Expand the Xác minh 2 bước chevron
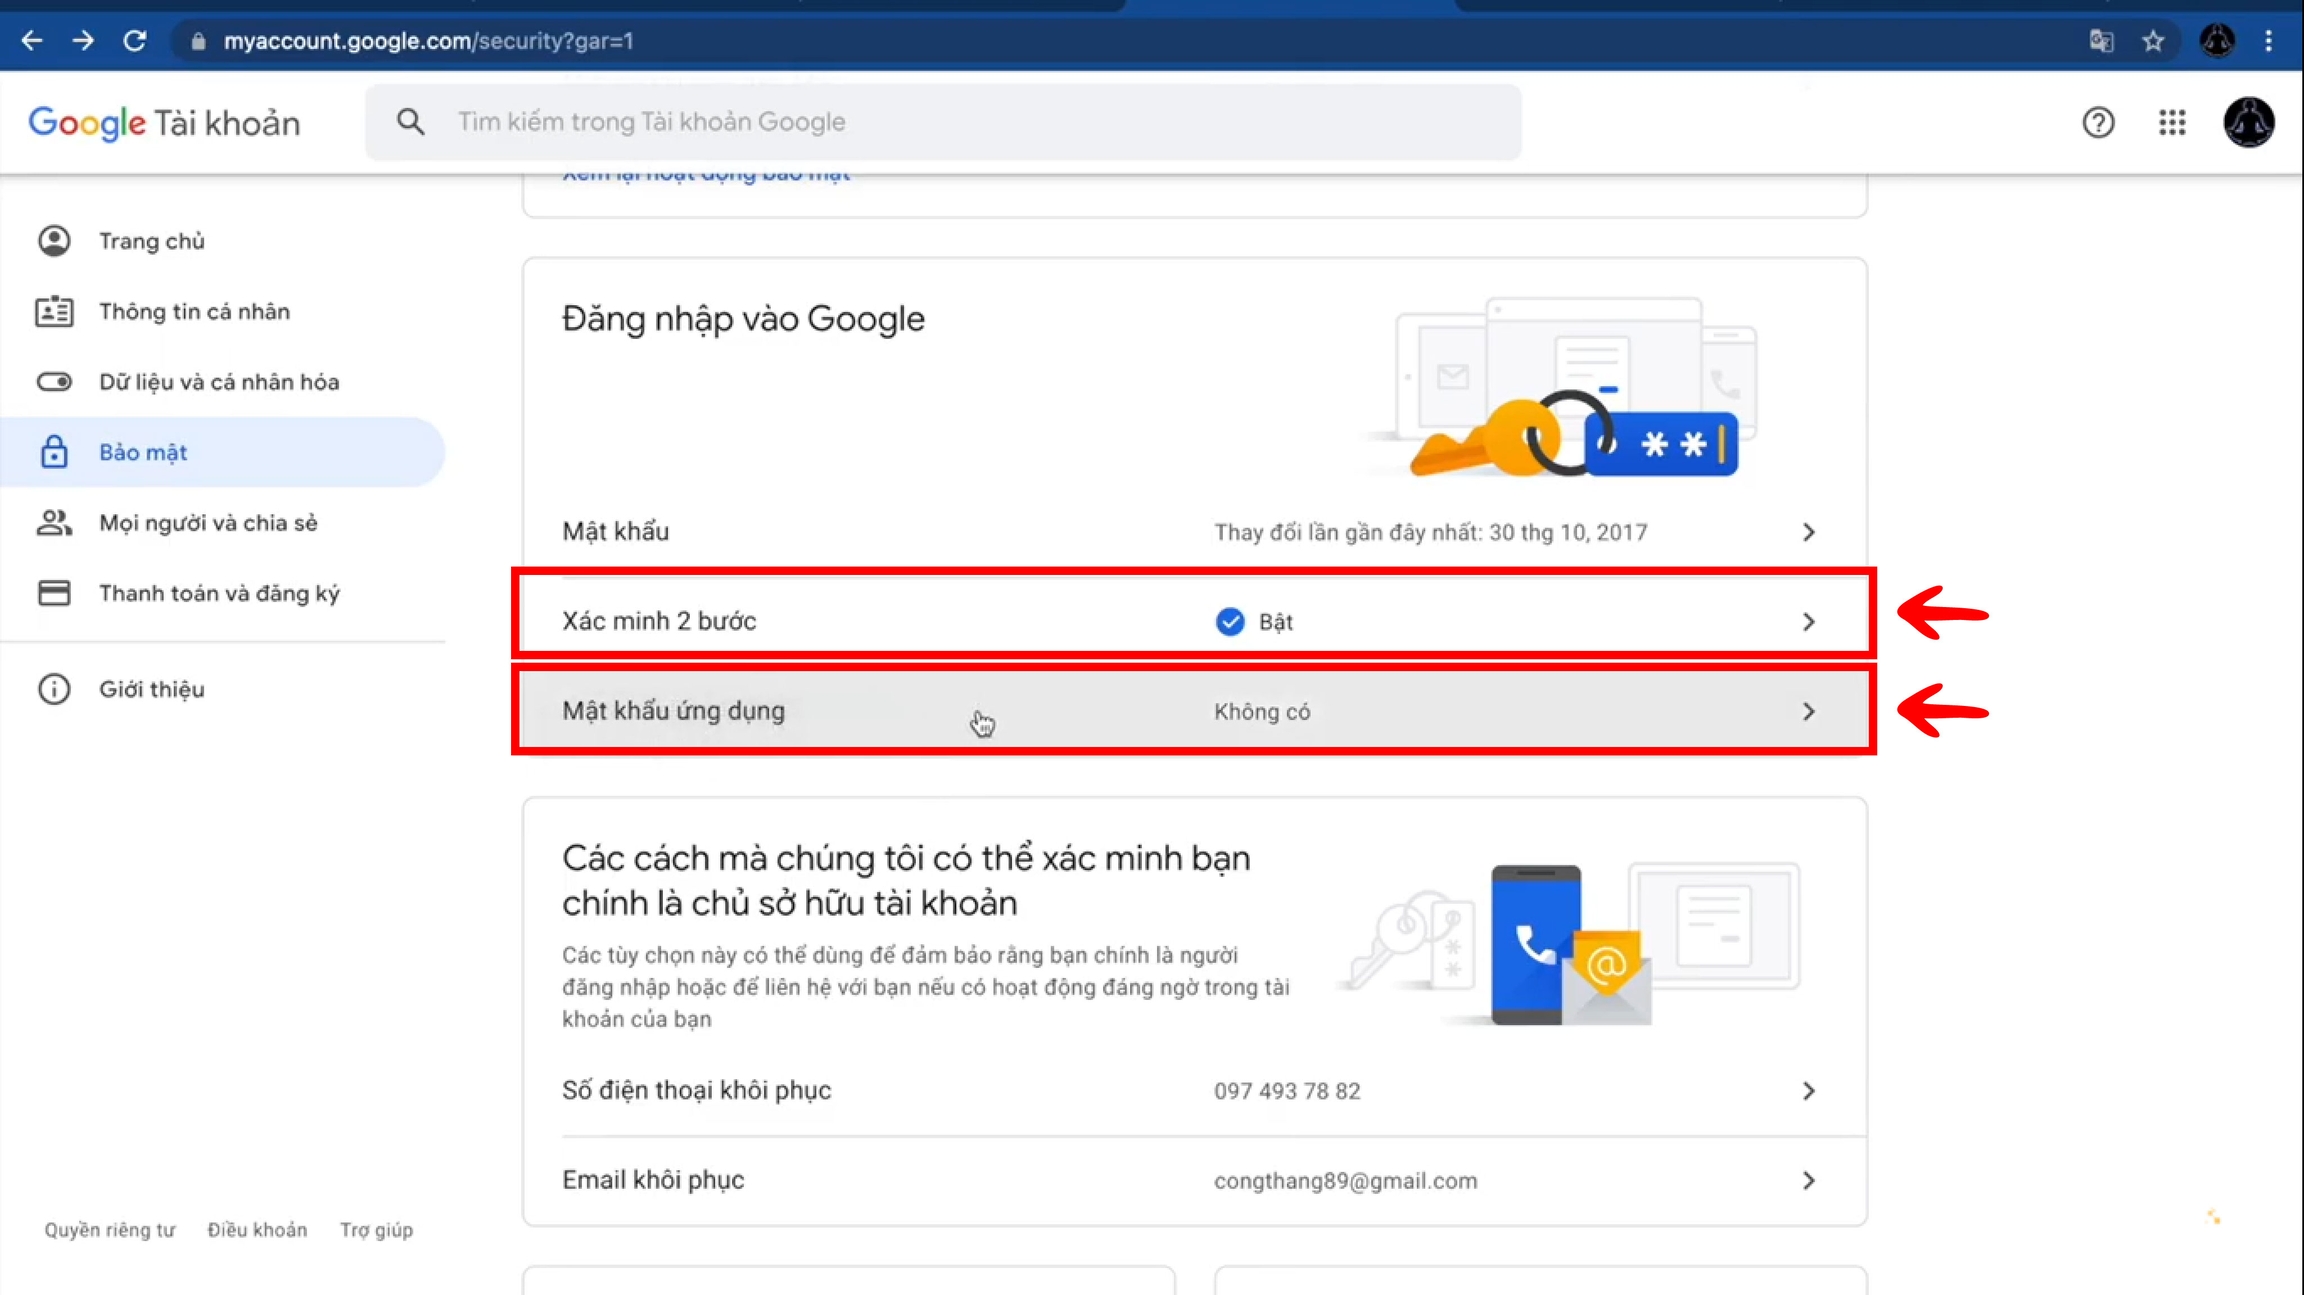The image size is (2304, 1295). (x=1808, y=621)
